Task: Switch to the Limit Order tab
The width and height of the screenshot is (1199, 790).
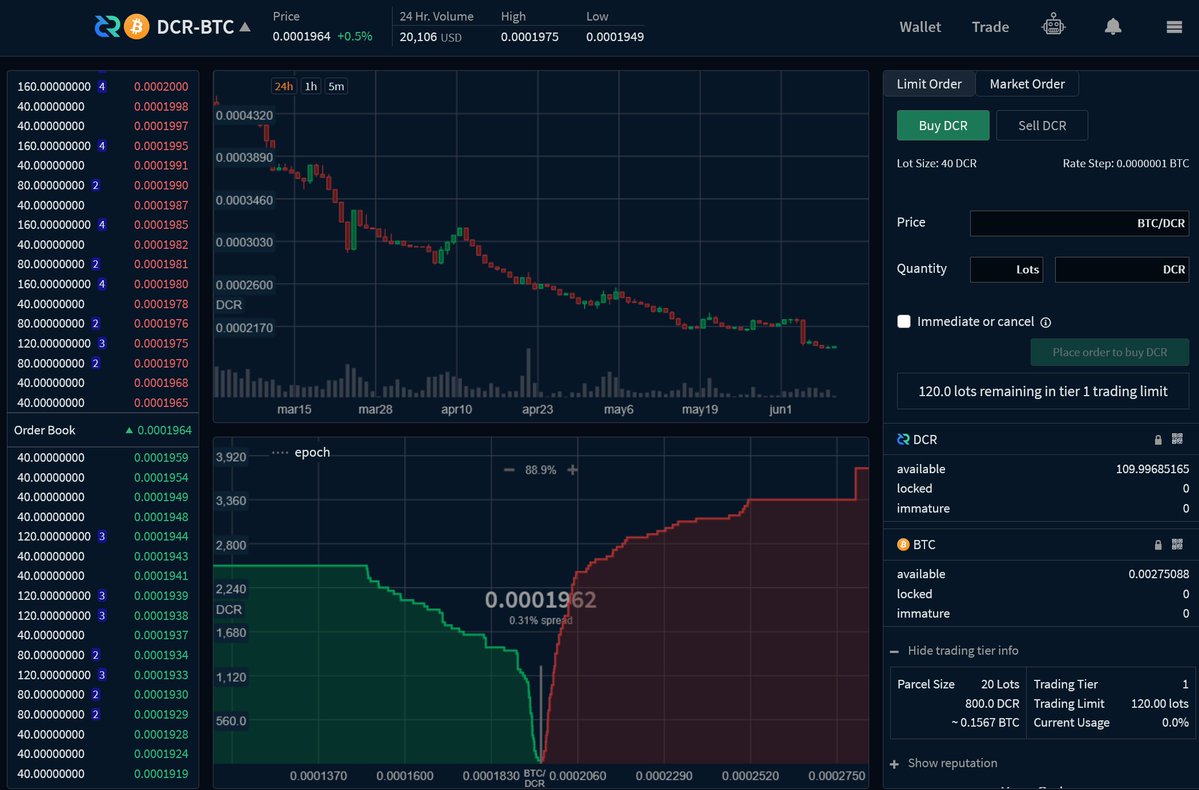Action: click(929, 83)
